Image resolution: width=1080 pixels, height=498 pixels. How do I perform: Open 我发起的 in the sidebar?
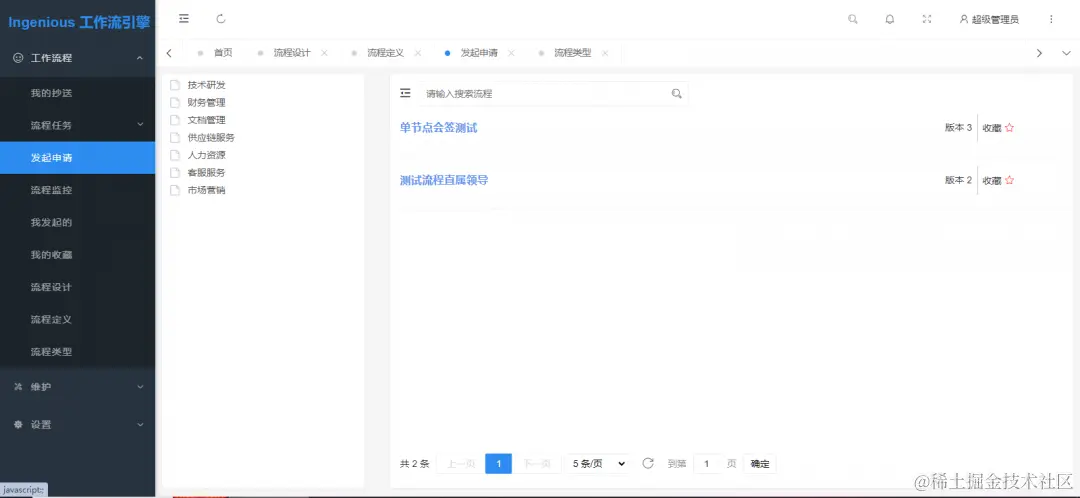pos(77,222)
